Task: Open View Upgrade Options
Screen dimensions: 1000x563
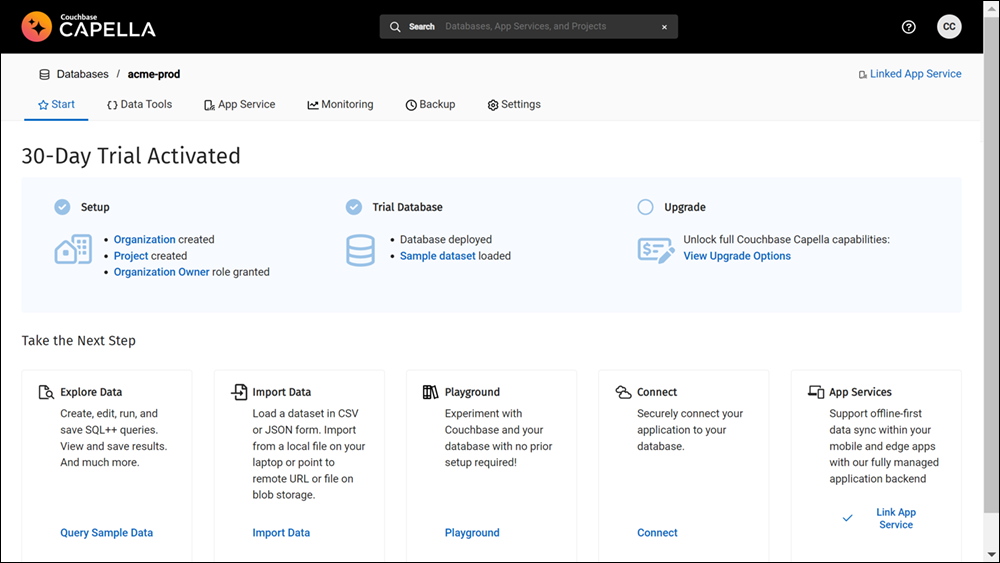Action: pyautogui.click(x=737, y=256)
